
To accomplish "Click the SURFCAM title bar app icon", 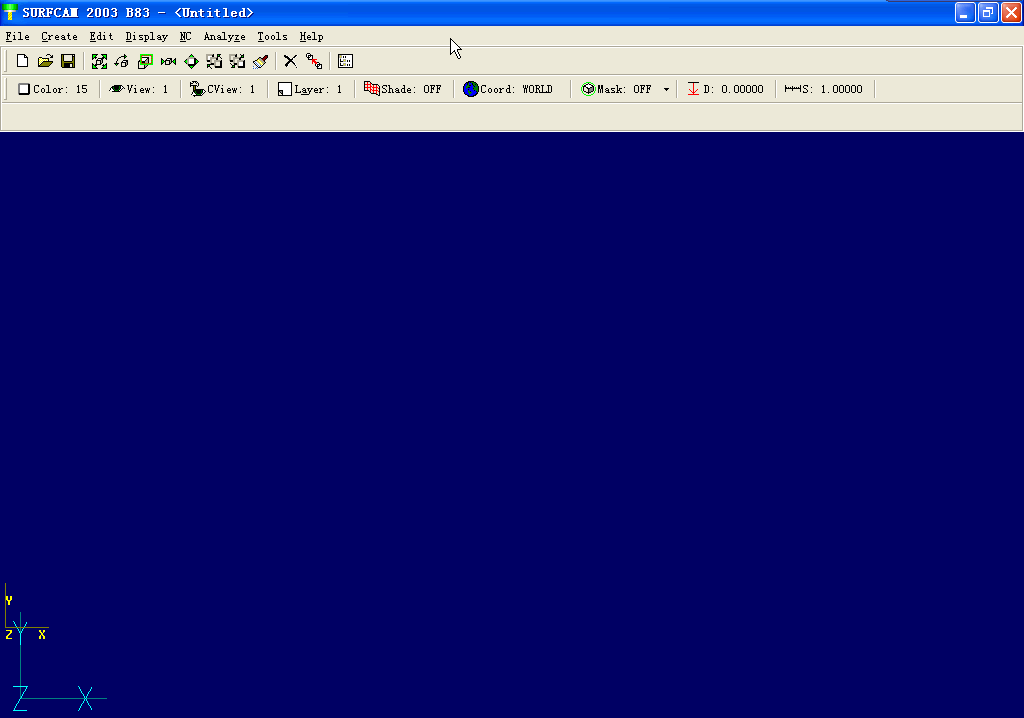I will (x=10, y=12).
